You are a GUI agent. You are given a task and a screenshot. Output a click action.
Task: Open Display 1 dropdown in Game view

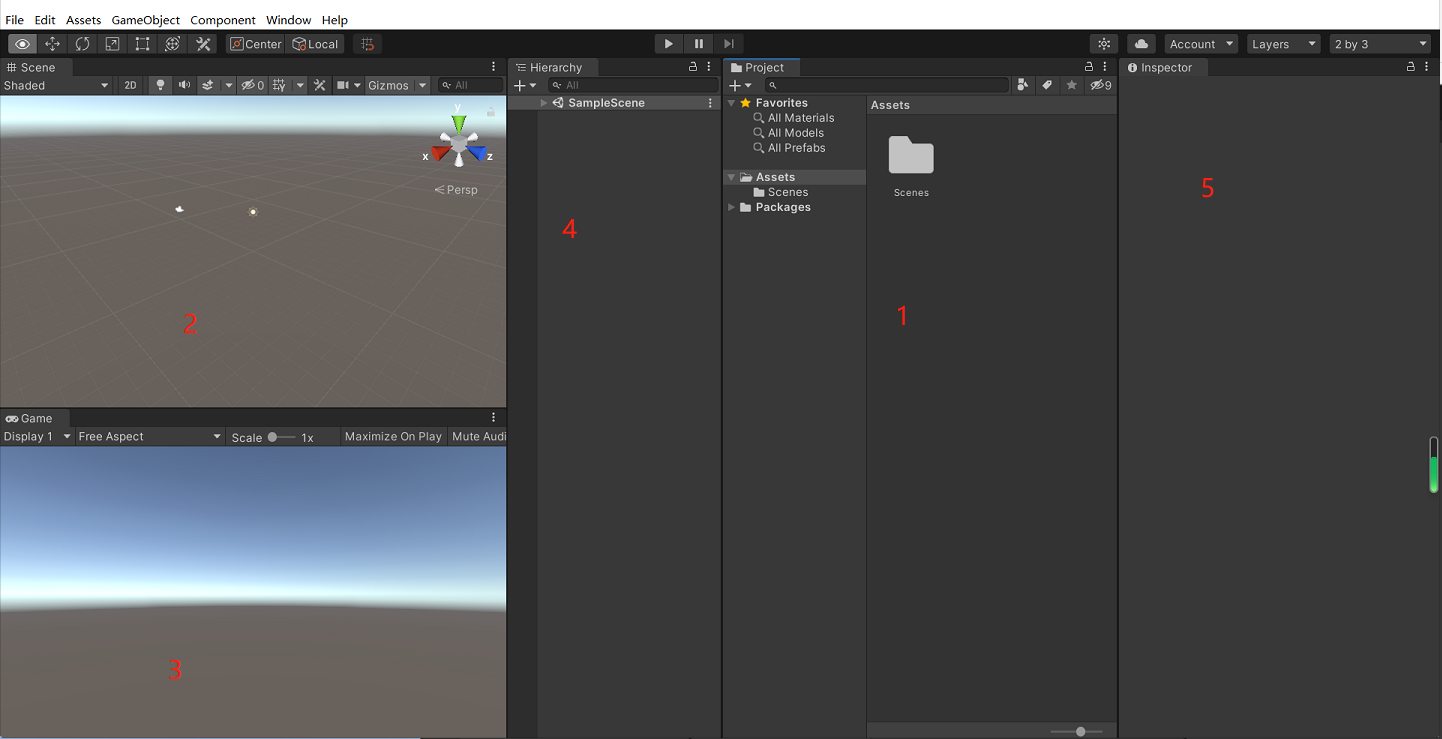pos(37,436)
